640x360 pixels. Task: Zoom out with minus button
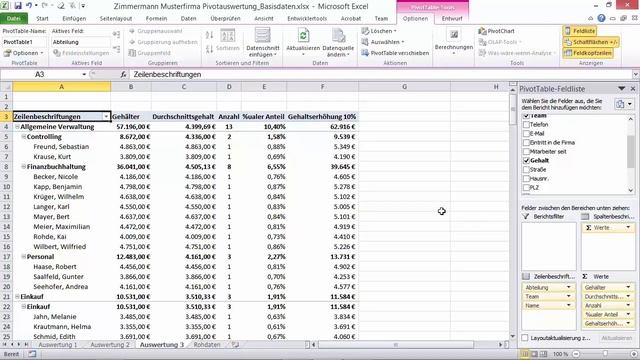click(x=576, y=354)
